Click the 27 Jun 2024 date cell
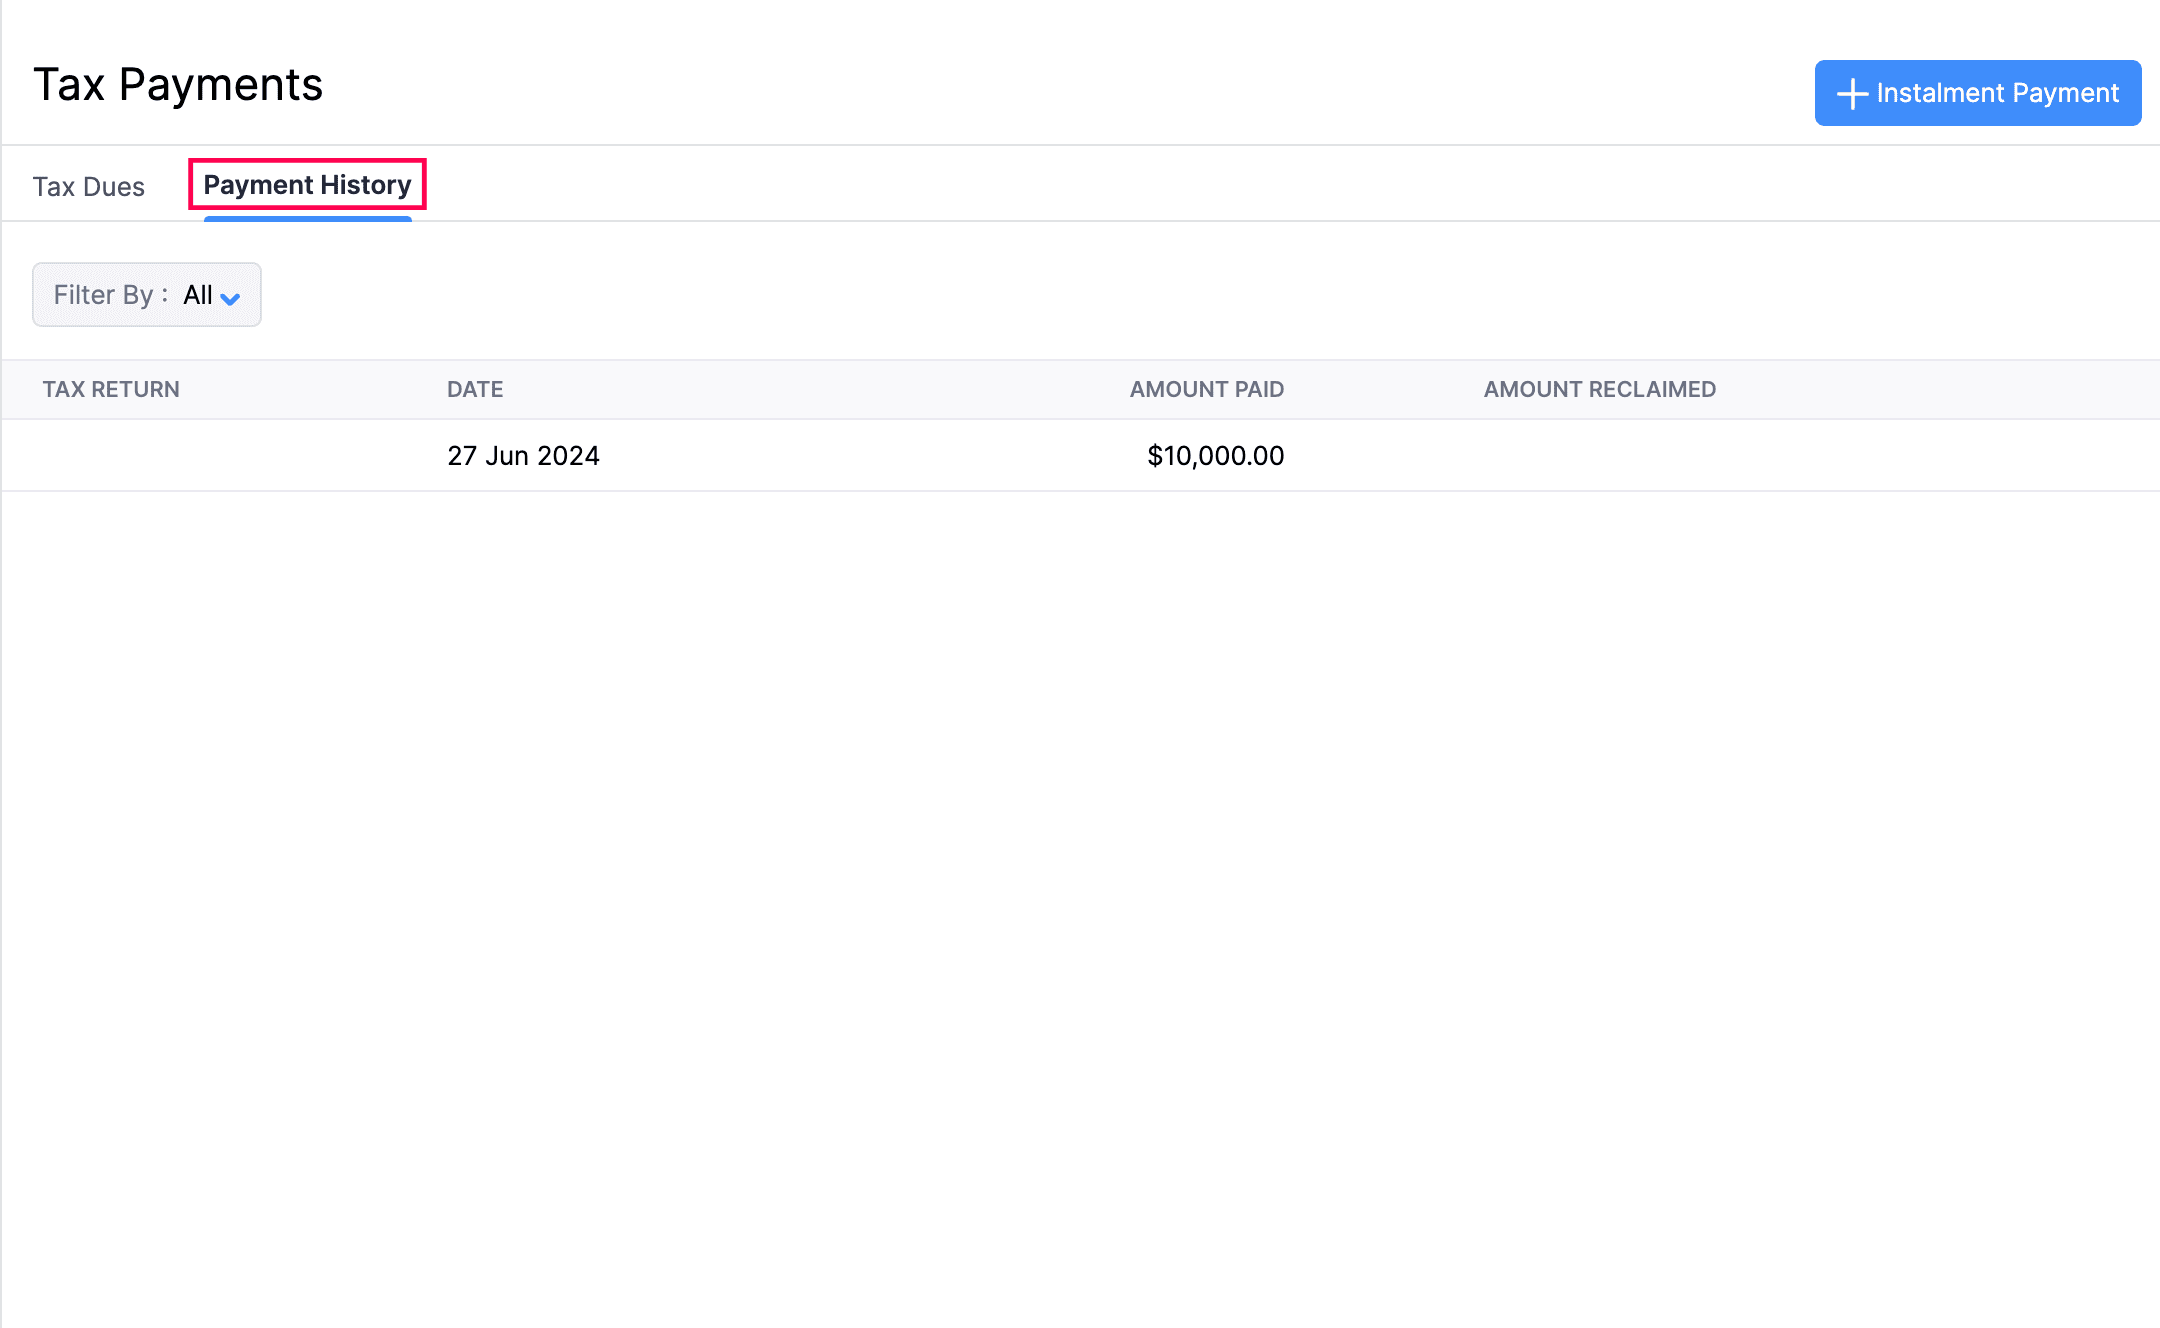 pyautogui.click(x=523, y=455)
